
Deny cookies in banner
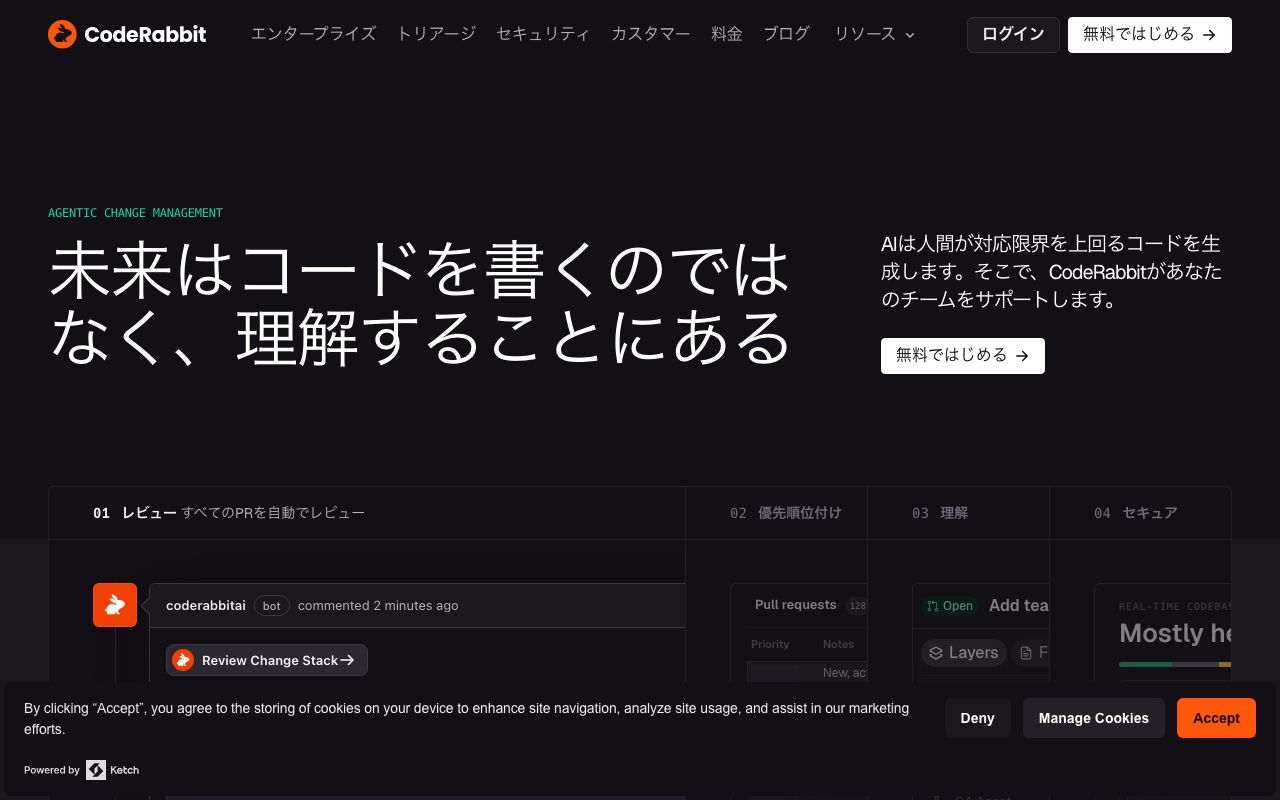[x=978, y=718]
